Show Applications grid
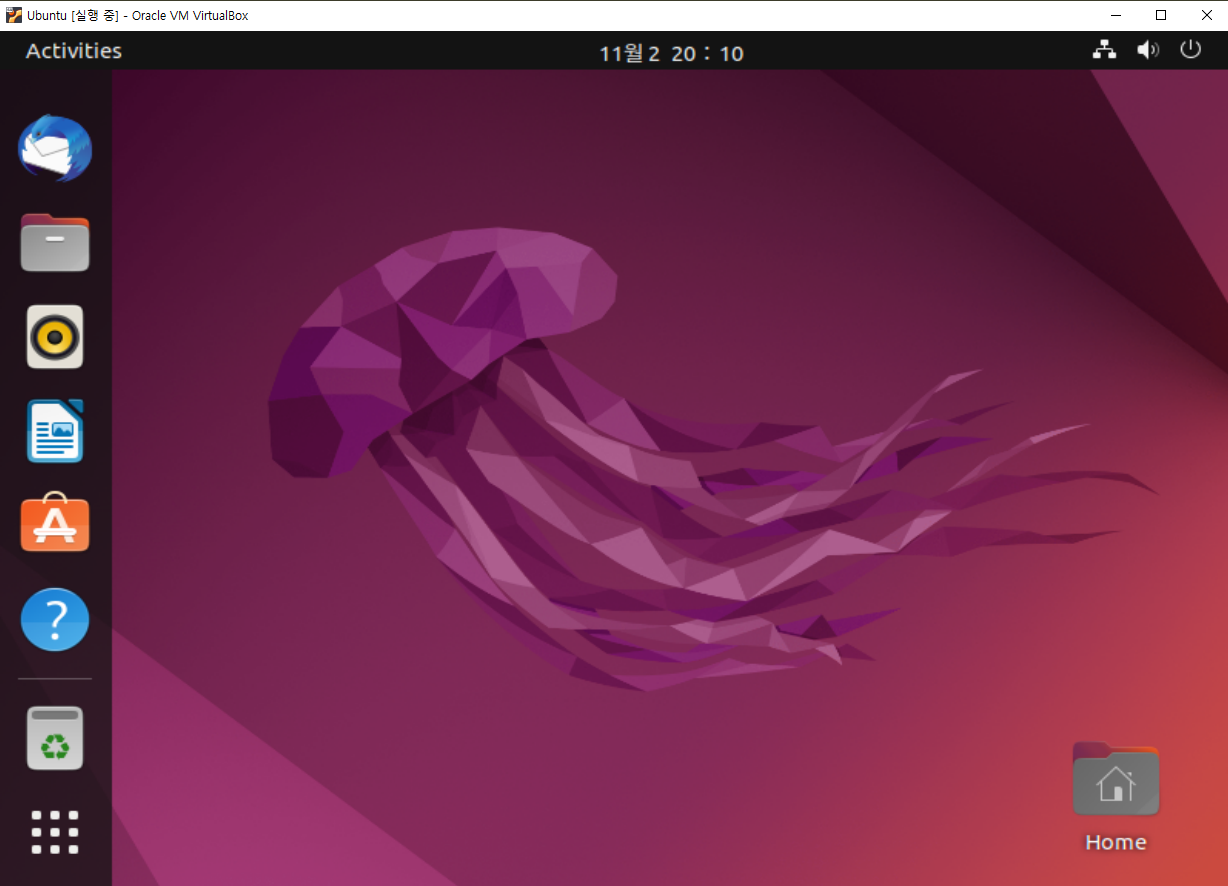This screenshot has height=886, width=1228. 55,831
